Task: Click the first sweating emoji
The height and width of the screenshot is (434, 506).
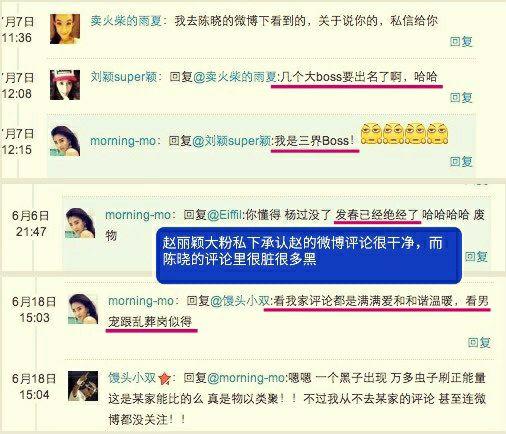Action: coord(371,133)
